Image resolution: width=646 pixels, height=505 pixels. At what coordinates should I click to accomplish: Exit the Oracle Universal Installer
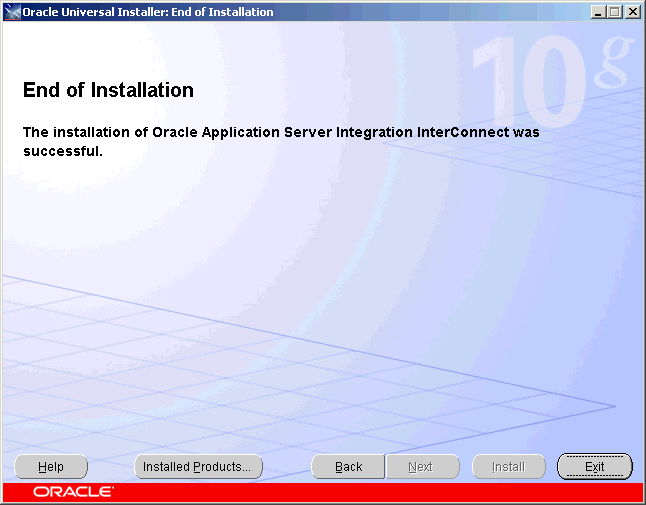click(595, 467)
